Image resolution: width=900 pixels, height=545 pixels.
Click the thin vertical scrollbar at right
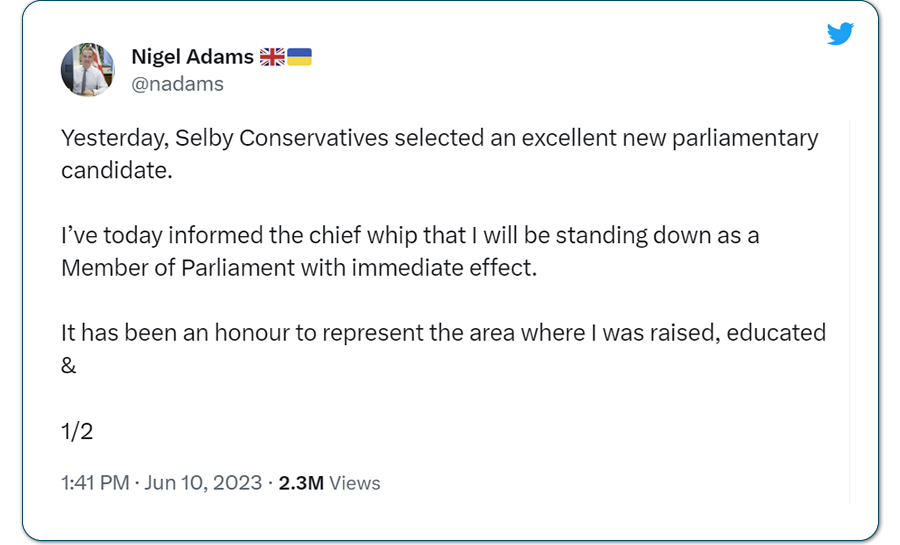pos(849,312)
